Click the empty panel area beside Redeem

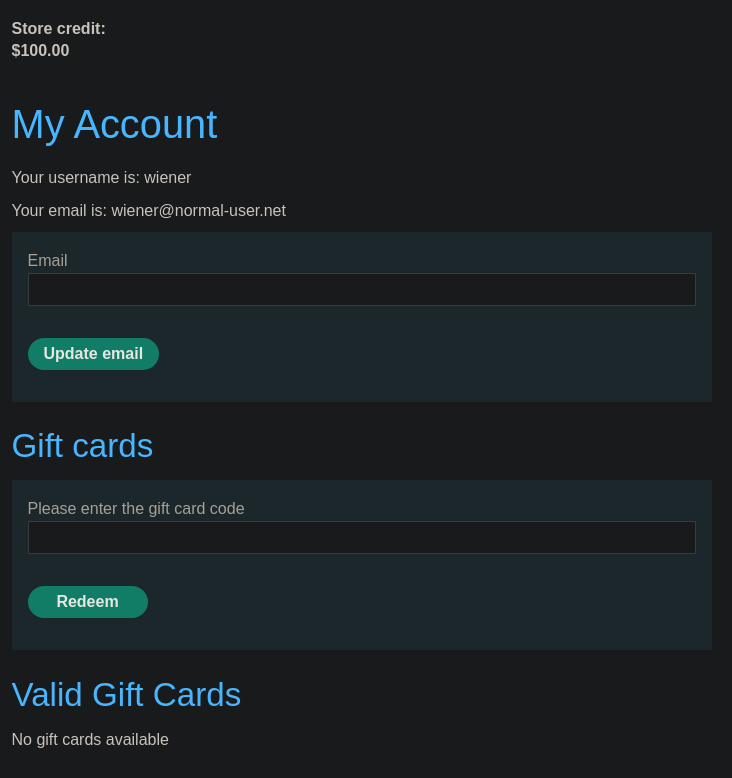[x=427, y=602]
